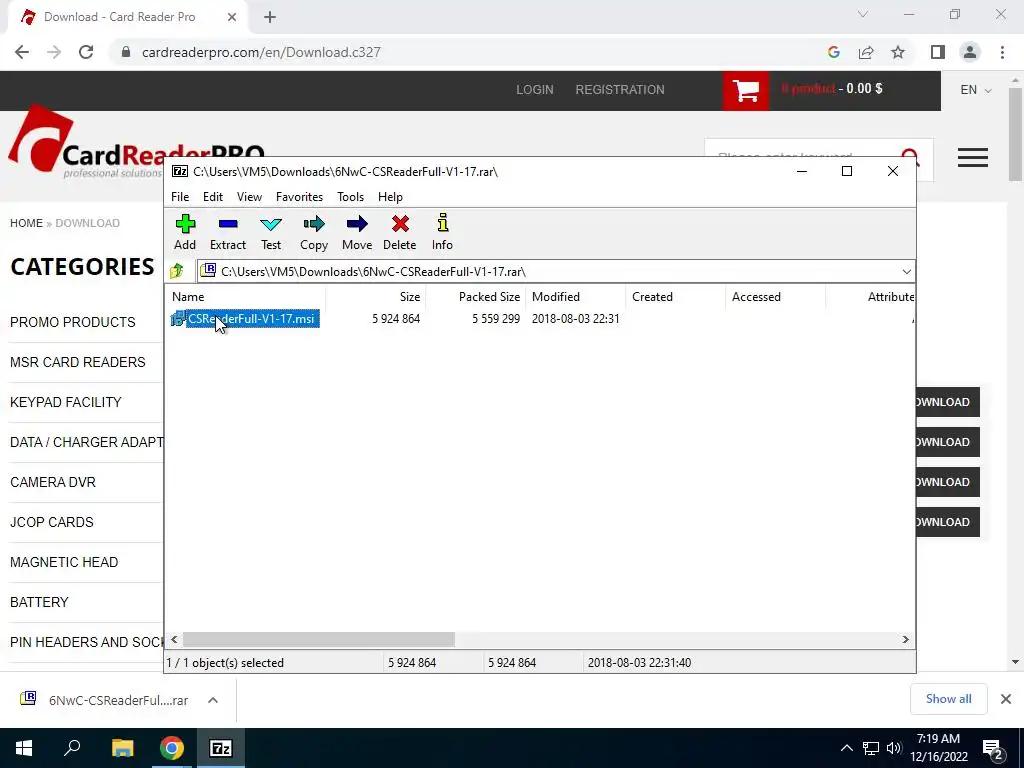Open the notification center icon
This screenshot has height=768, width=1024.
coord(992,748)
